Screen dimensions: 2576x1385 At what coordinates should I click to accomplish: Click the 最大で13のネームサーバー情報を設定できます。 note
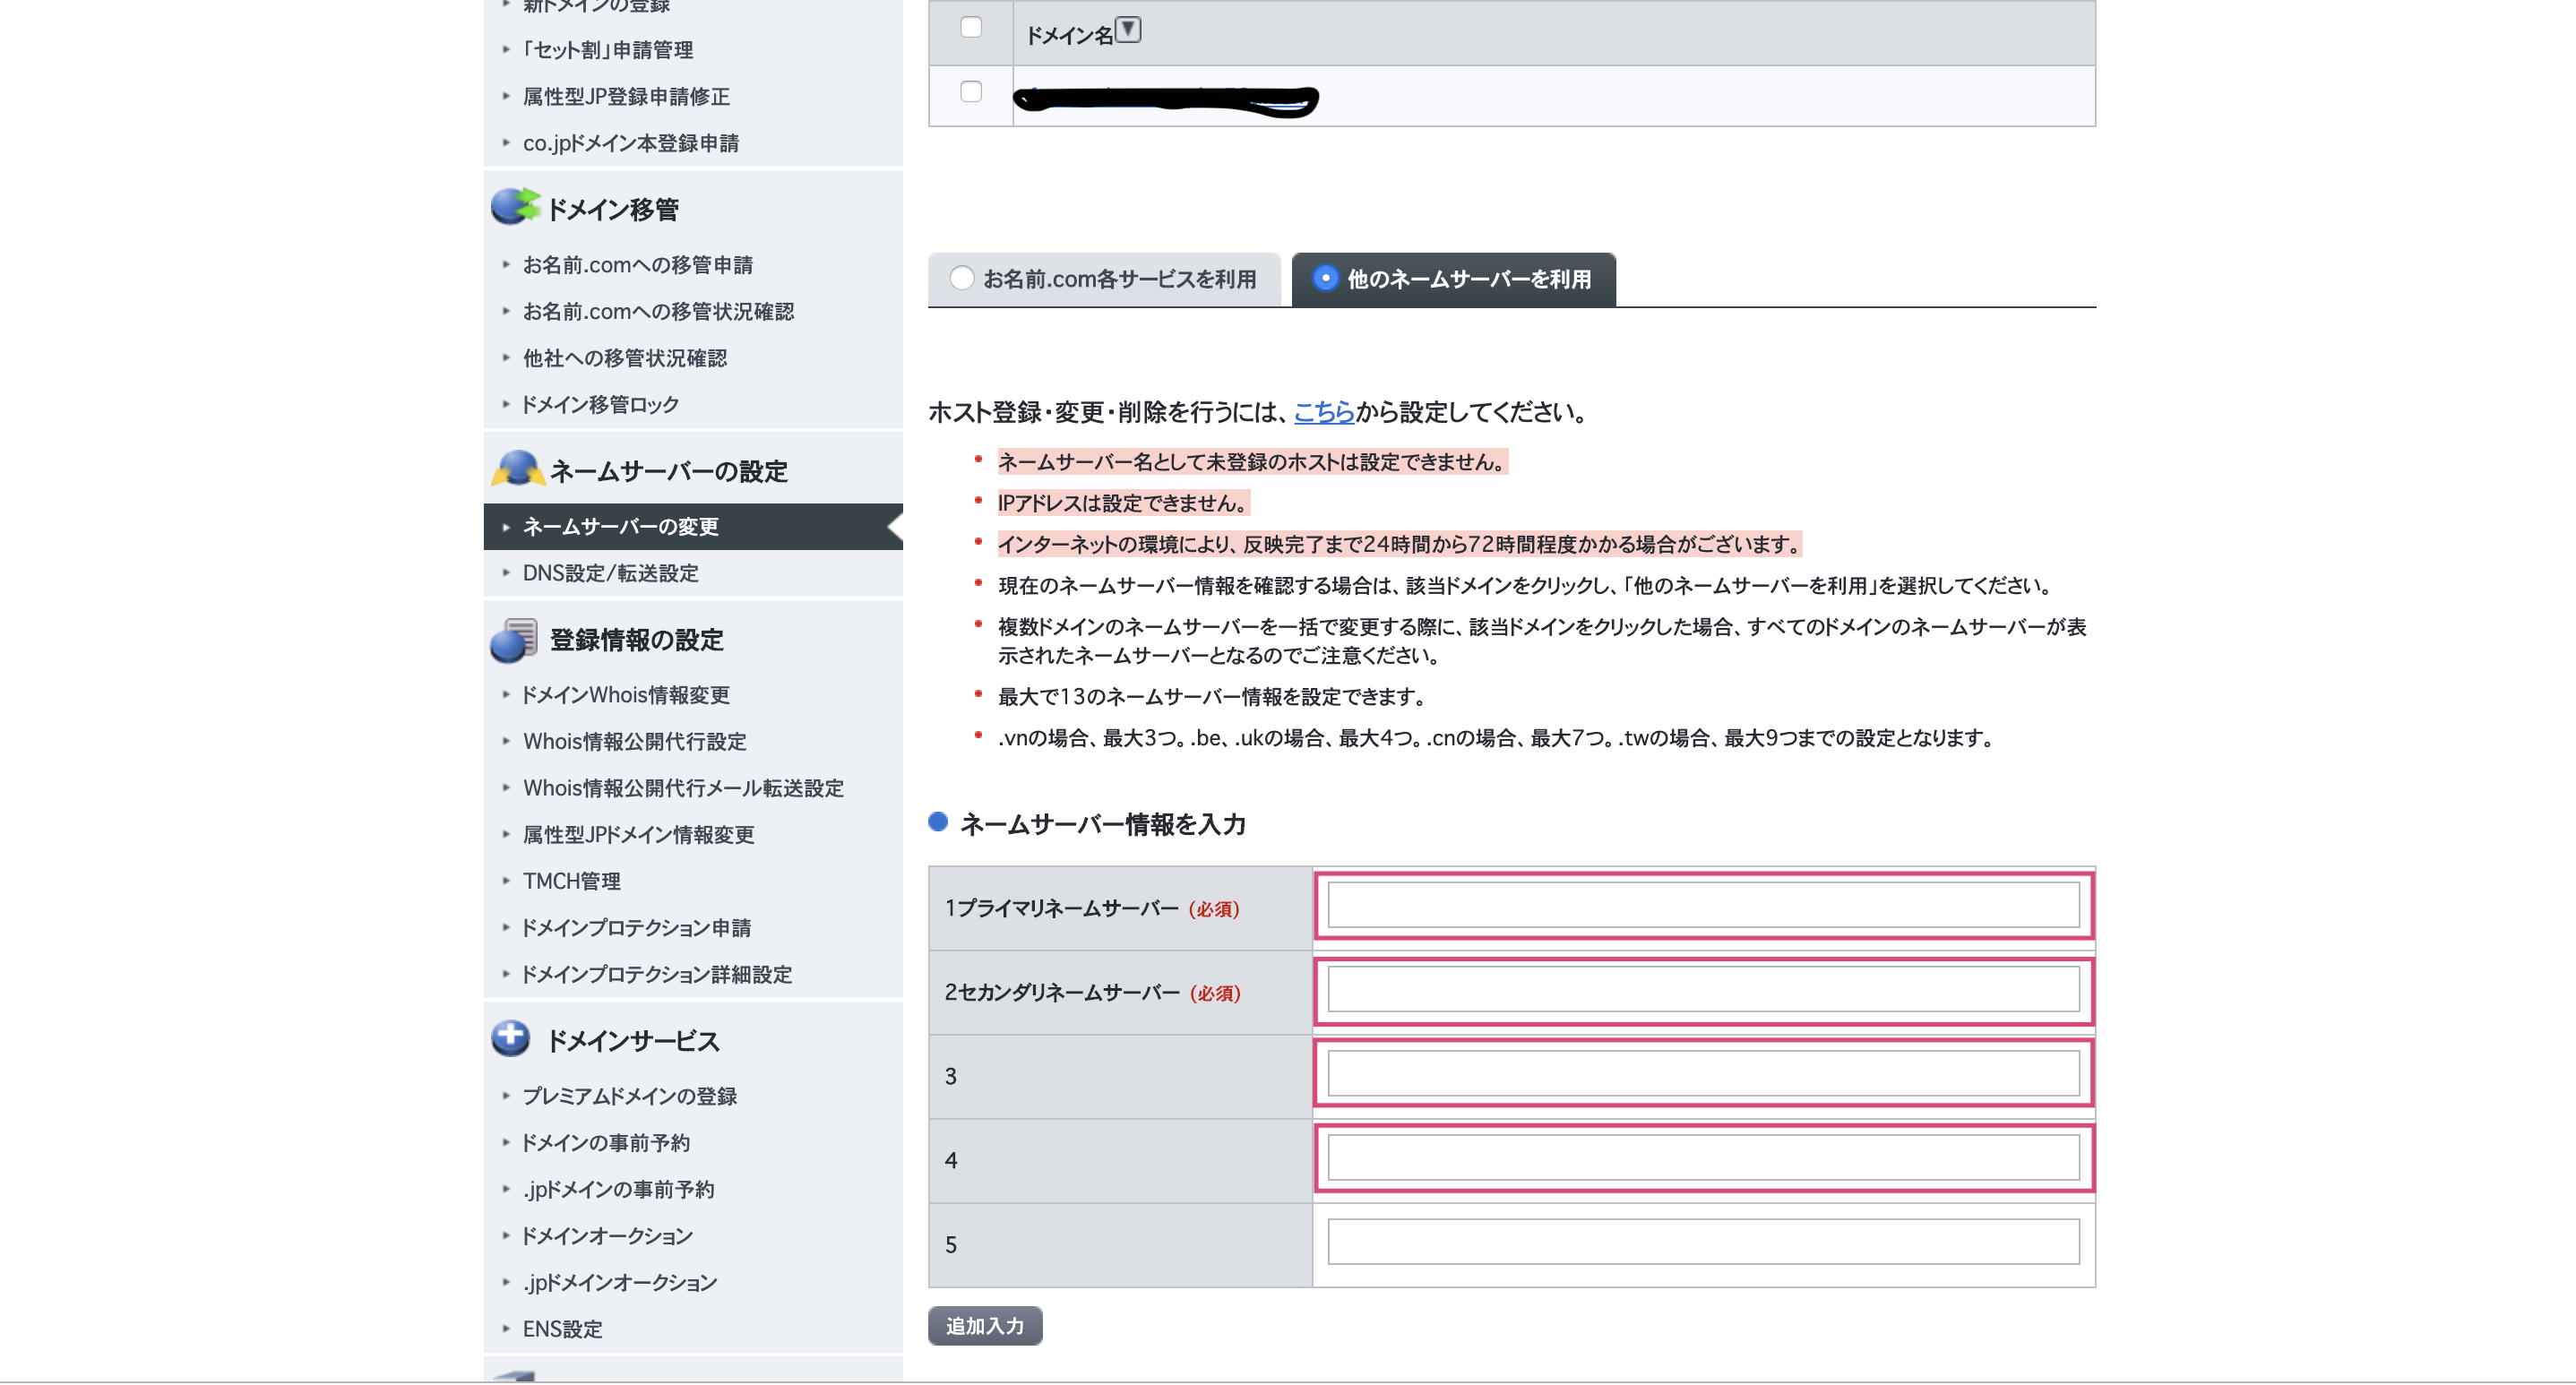pos(1212,696)
